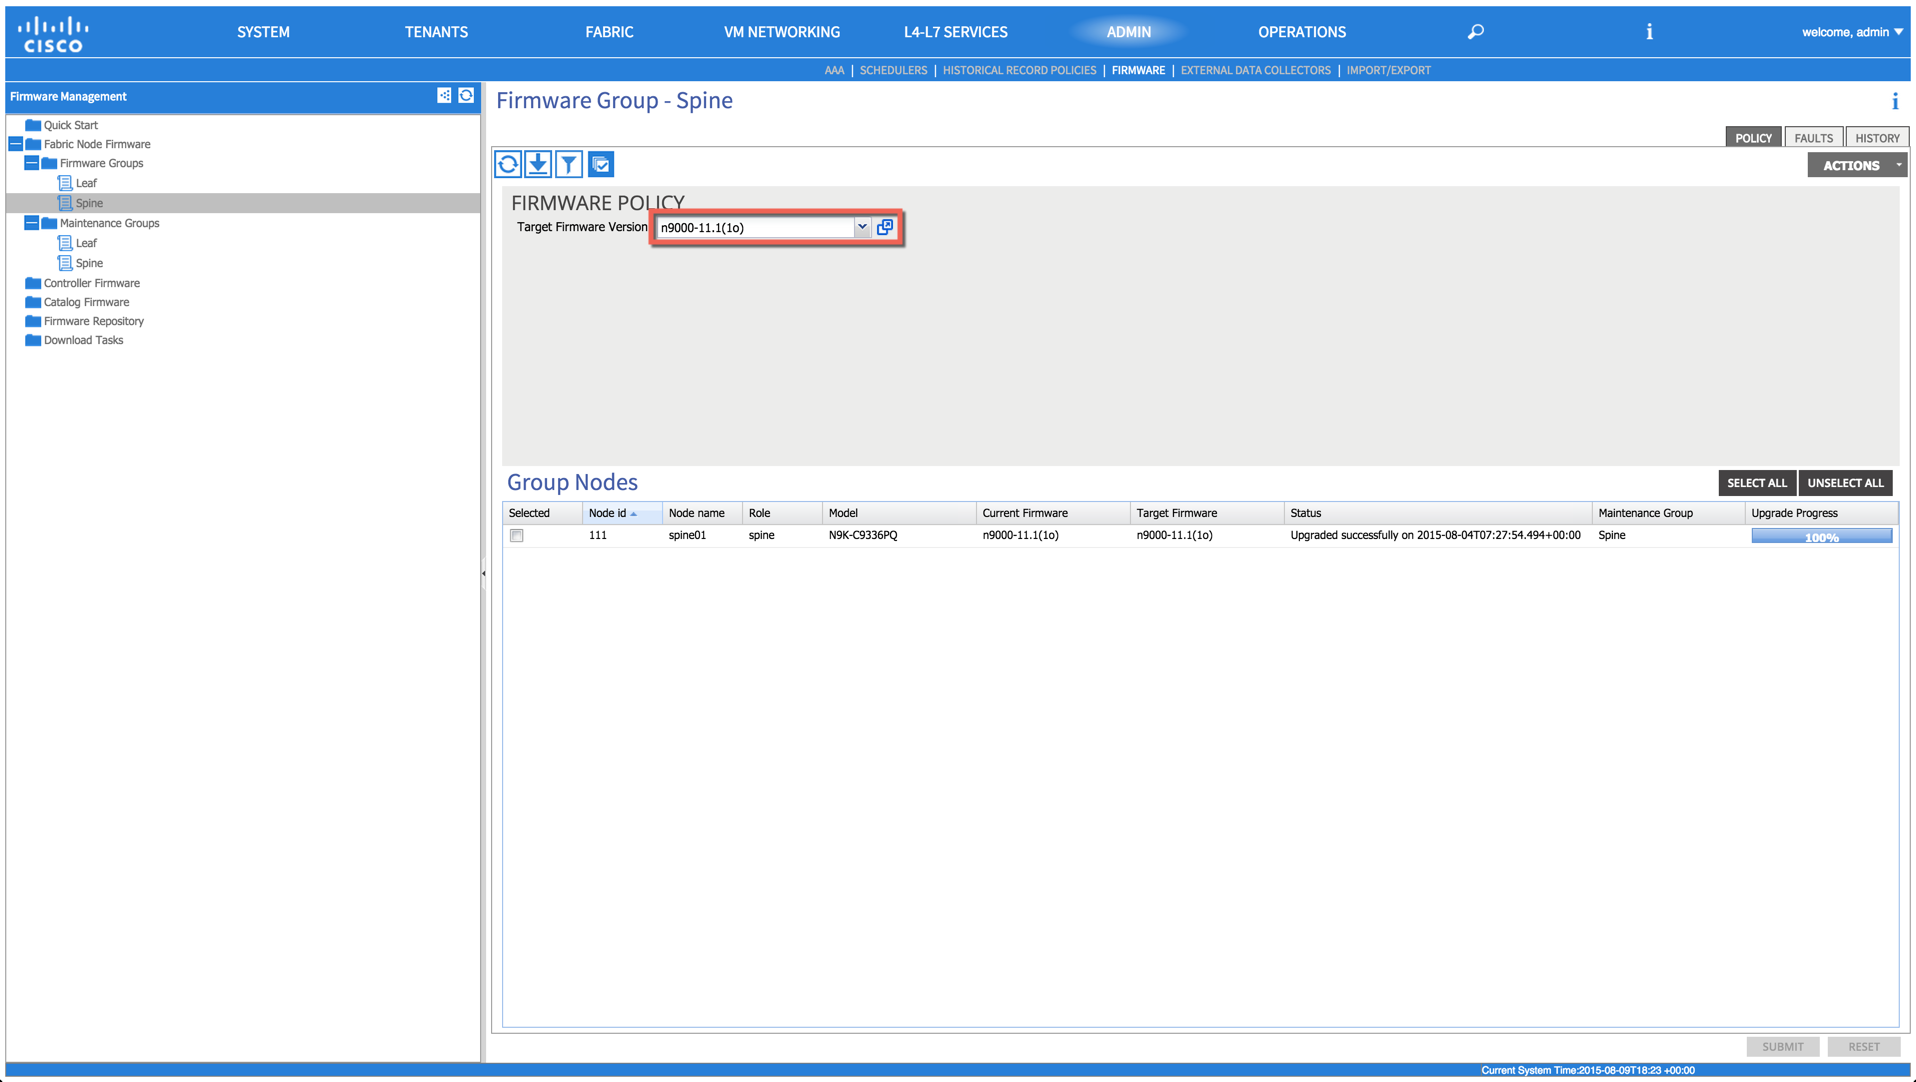Collapse the Maintenance Groups tree node
This screenshot has height=1082, width=1916.
click(31, 223)
